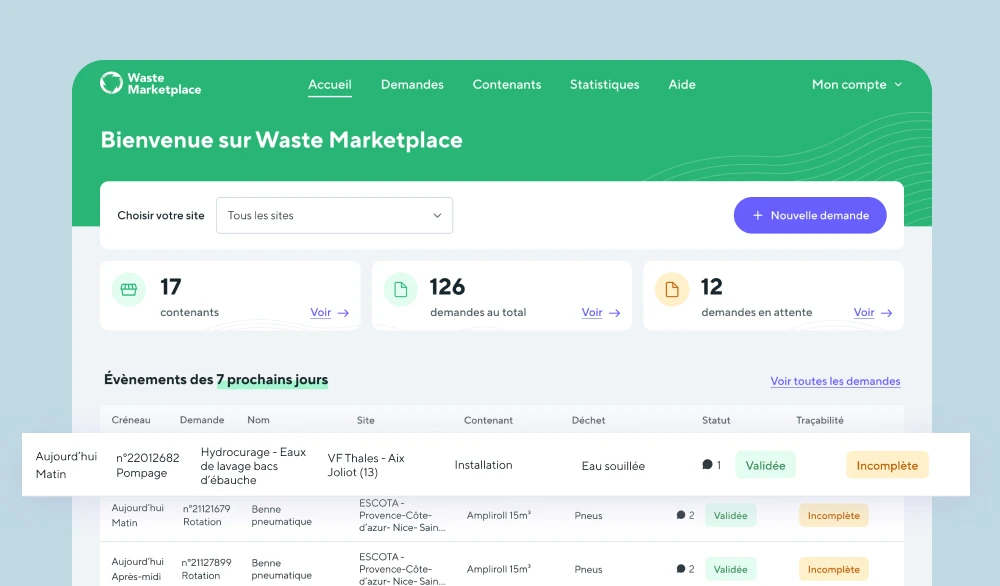Open the Aide menu item
Viewport: 1000px width, 586px height.
click(682, 84)
